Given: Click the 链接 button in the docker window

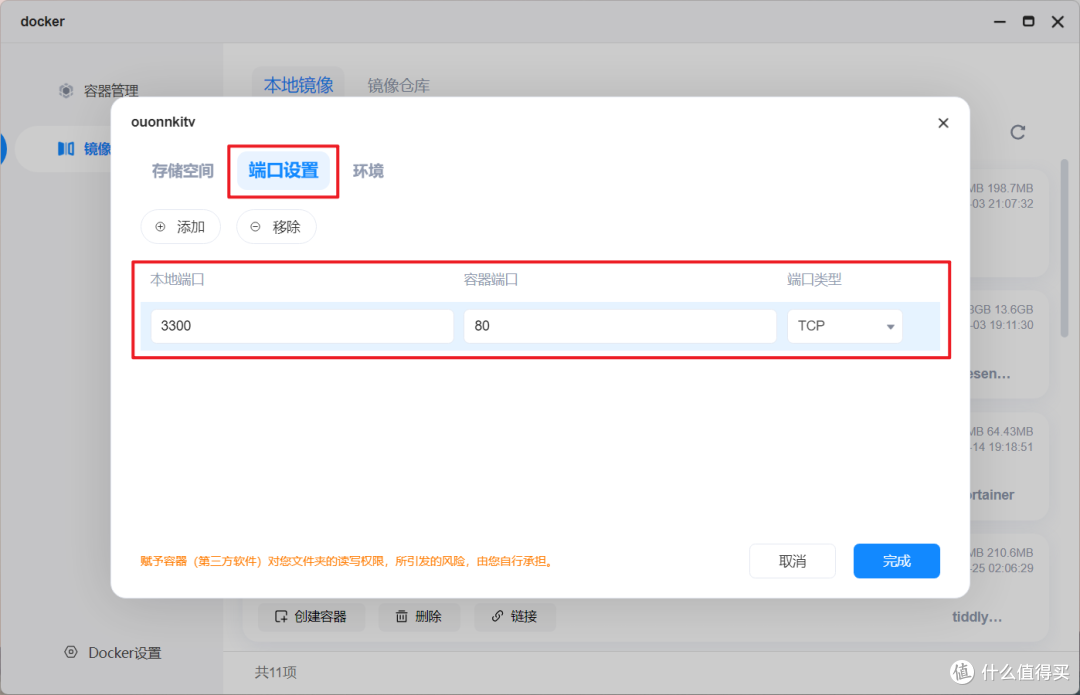Looking at the screenshot, I should pos(515,616).
